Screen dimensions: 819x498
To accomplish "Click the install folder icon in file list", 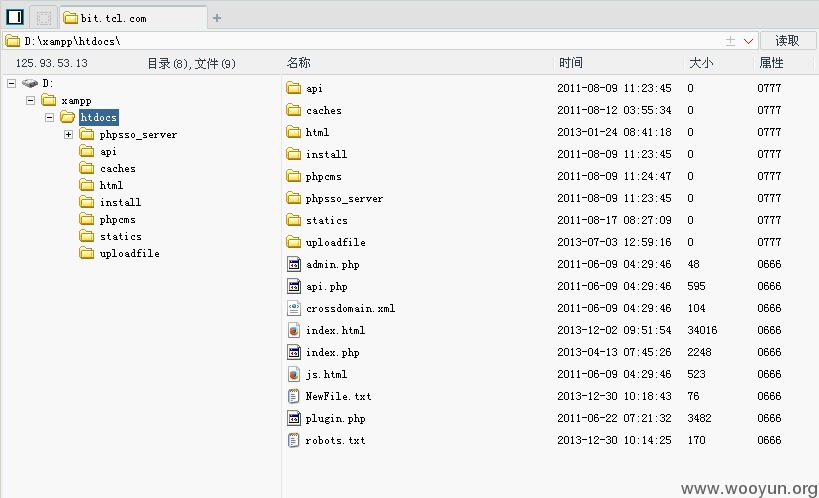I will (294, 154).
